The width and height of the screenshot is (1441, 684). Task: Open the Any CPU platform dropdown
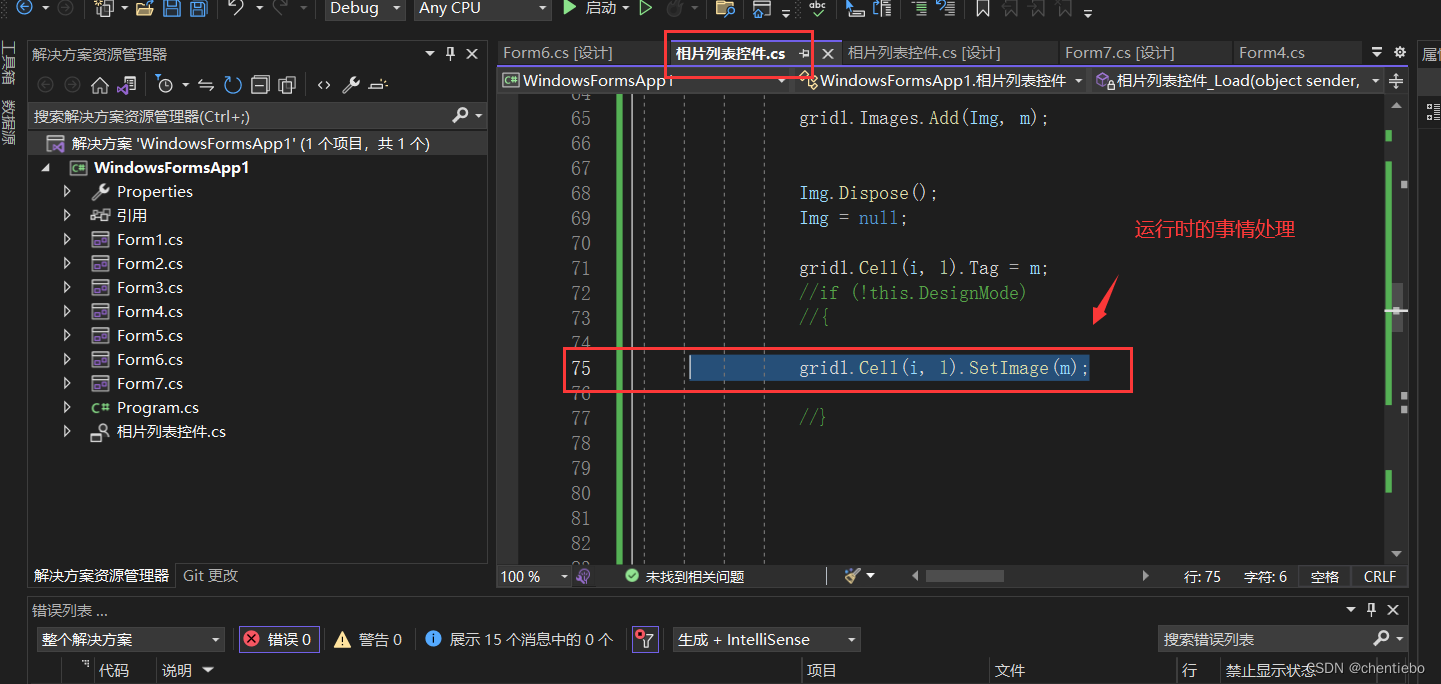484,8
